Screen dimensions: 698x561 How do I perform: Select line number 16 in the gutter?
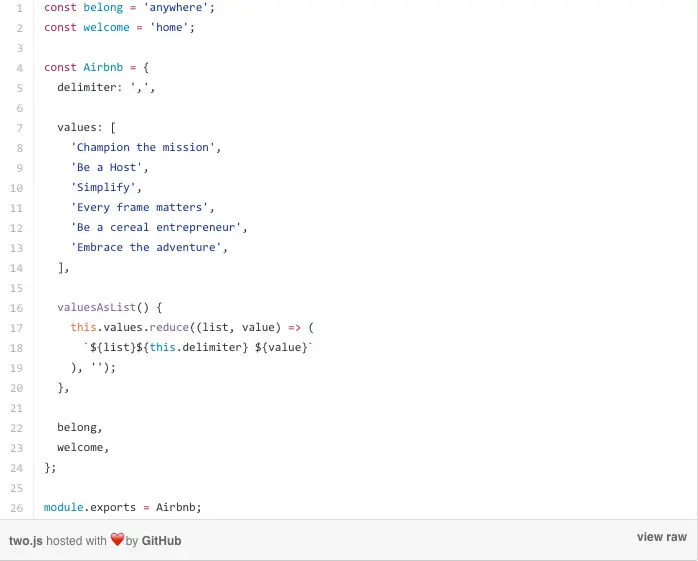click(16, 308)
